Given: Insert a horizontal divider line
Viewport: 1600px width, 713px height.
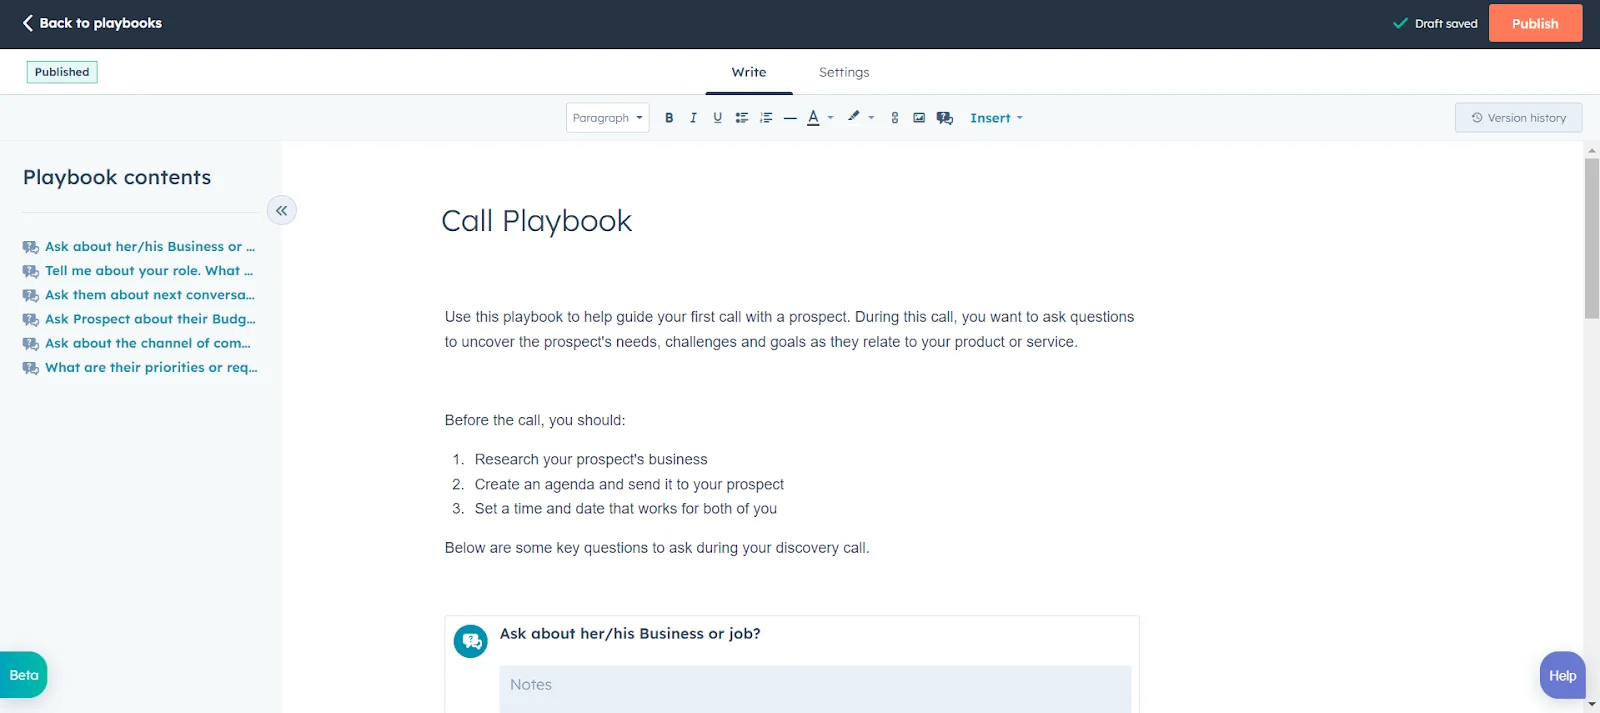Looking at the screenshot, I should [790, 118].
